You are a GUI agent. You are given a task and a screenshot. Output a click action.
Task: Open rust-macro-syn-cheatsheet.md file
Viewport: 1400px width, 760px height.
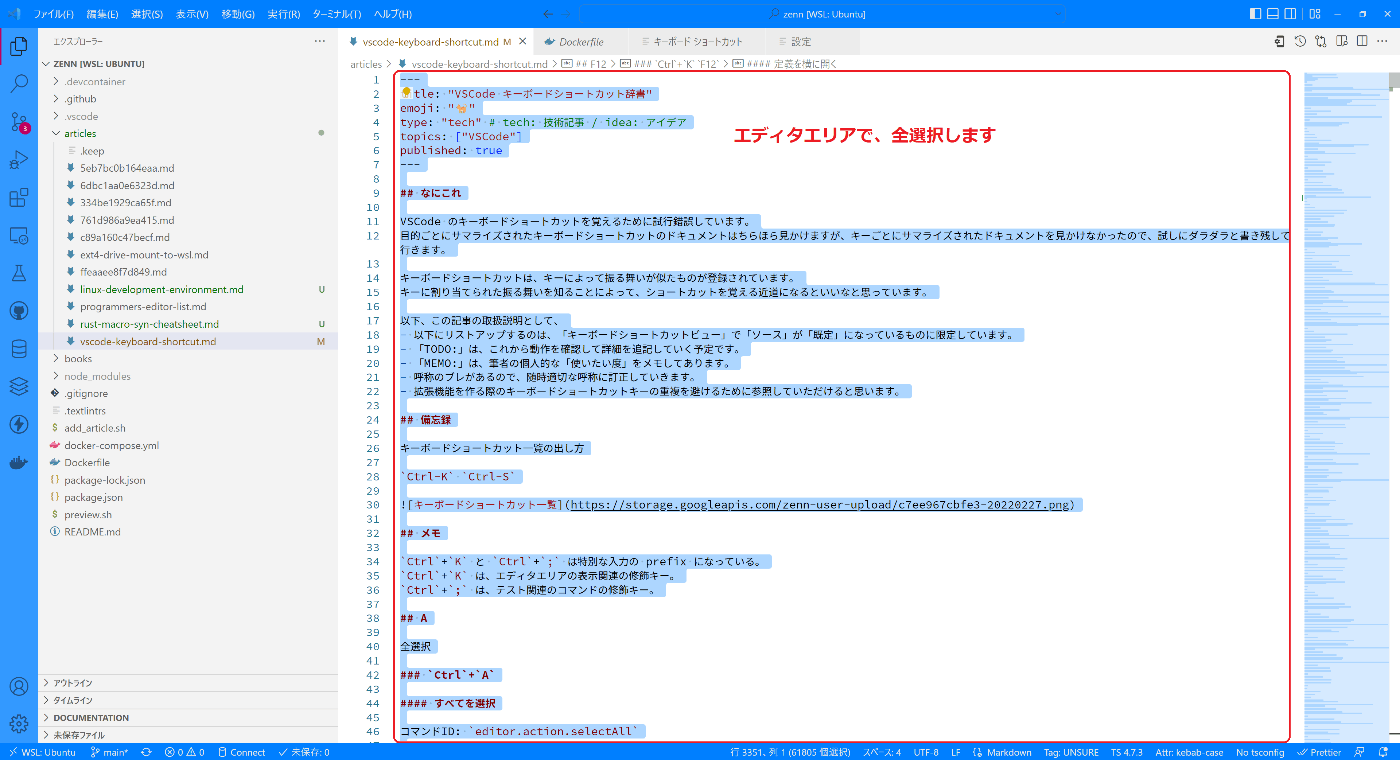[x=188, y=324]
